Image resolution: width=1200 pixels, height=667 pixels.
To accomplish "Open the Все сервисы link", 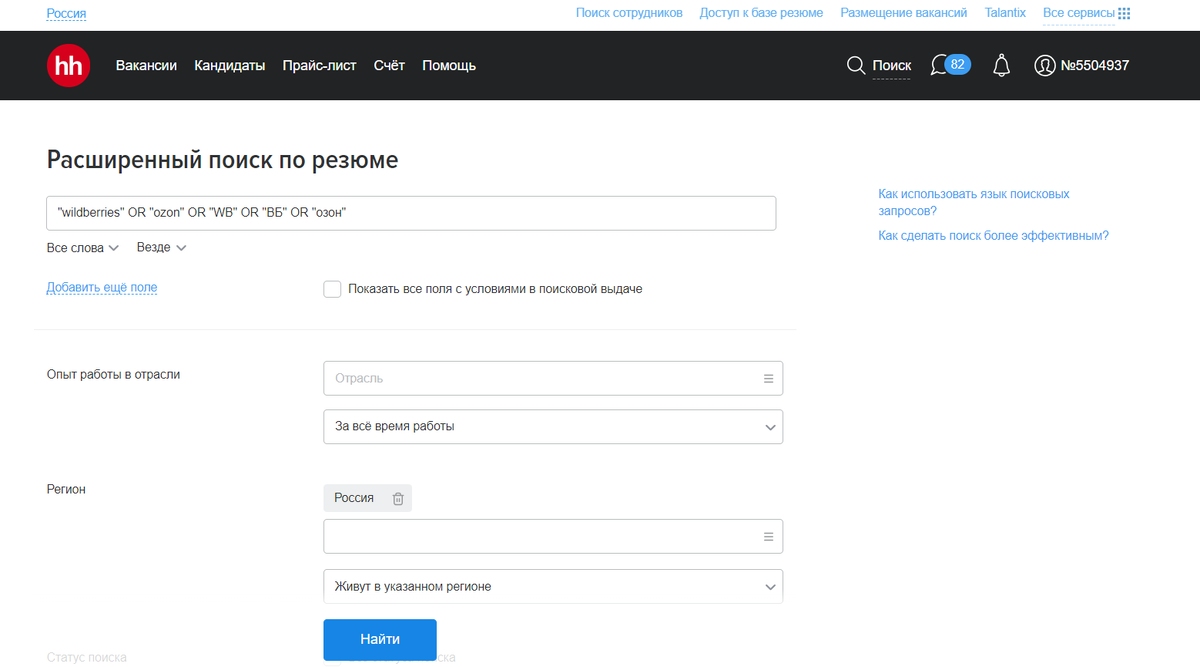I will 1078,13.
